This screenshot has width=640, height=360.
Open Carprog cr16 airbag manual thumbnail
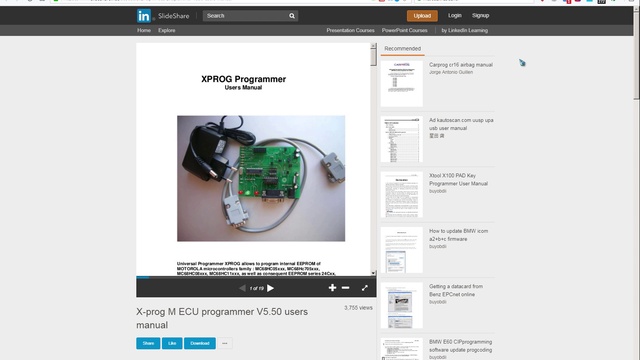(x=402, y=84)
